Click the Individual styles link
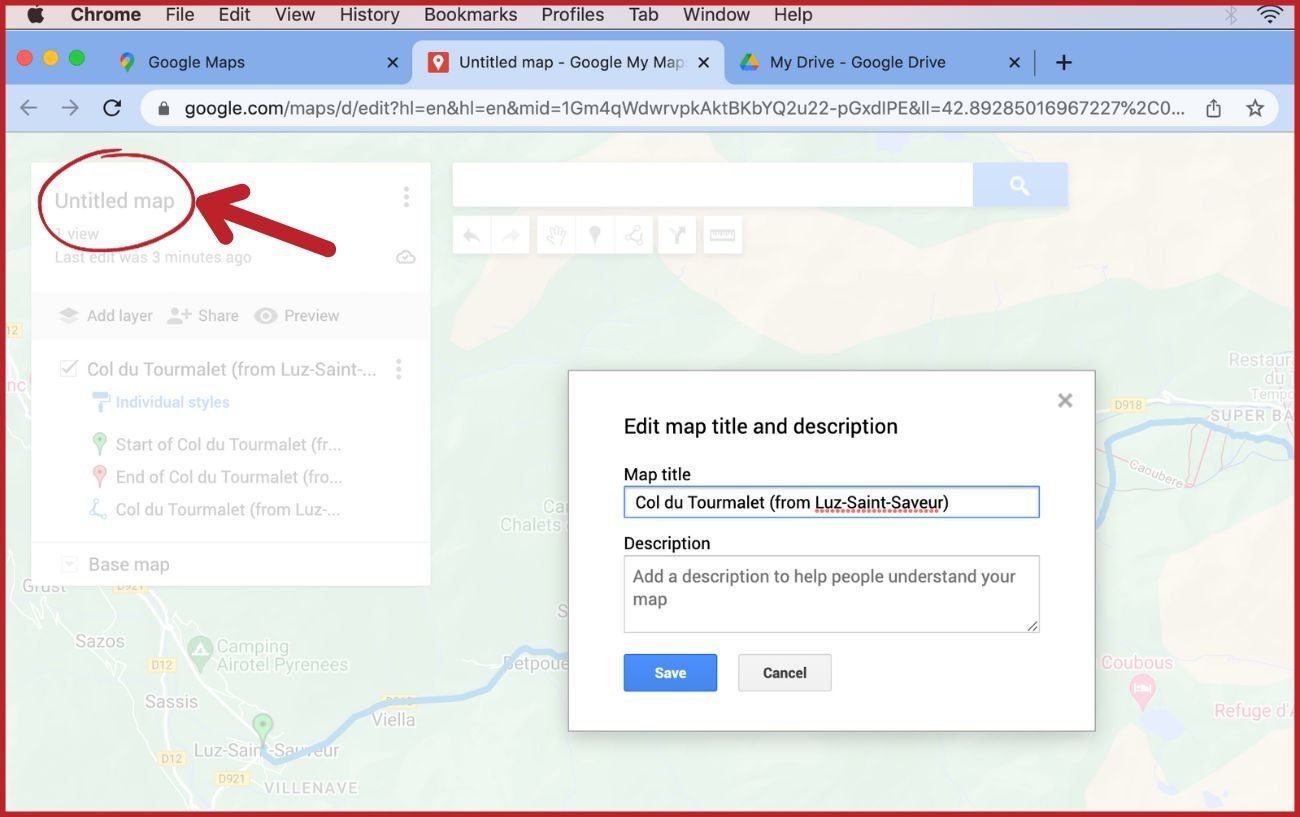Viewport: 1300px width, 817px height. point(172,402)
